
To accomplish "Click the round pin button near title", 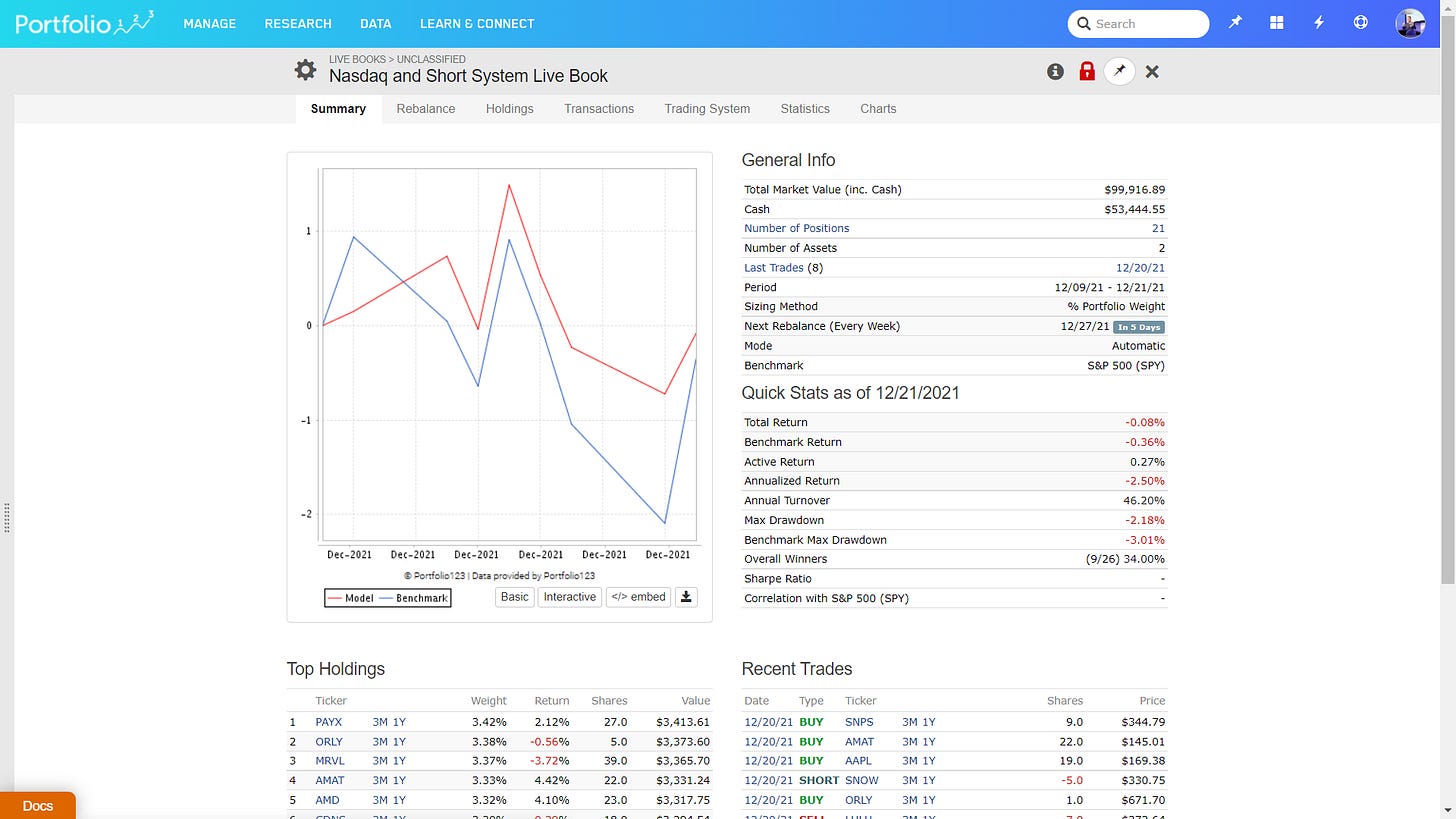I will (x=1119, y=71).
